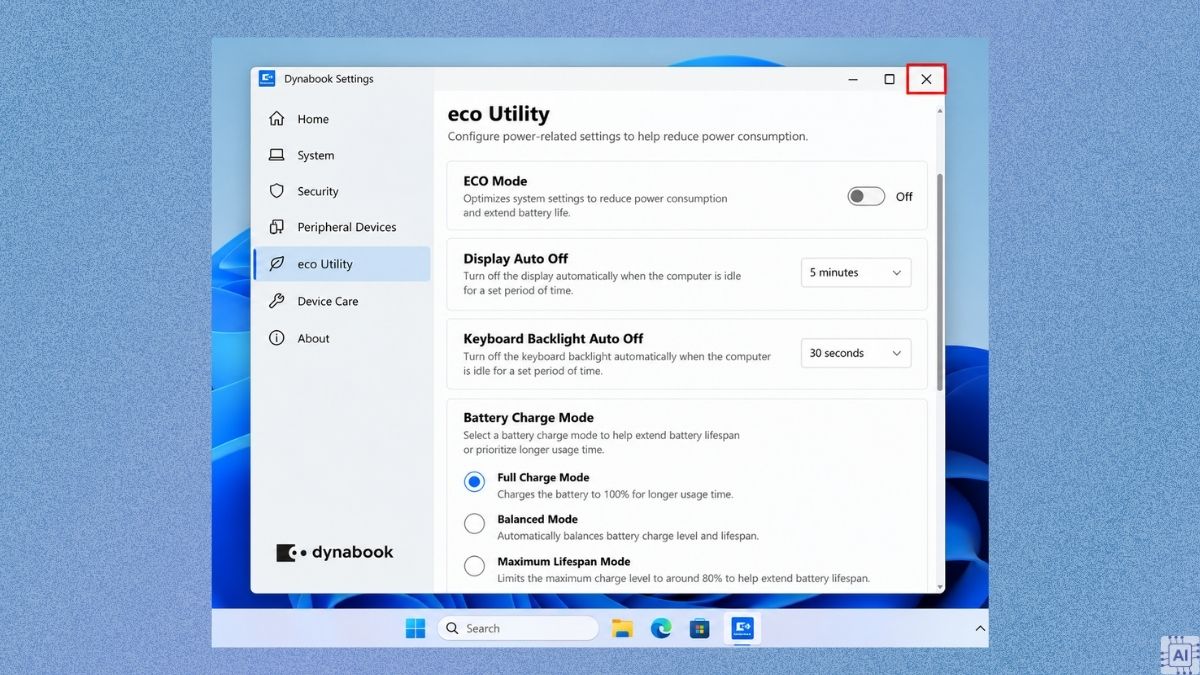Expand the taskbar hidden icons chevron
1200x675 pixels.
point(980,628)
